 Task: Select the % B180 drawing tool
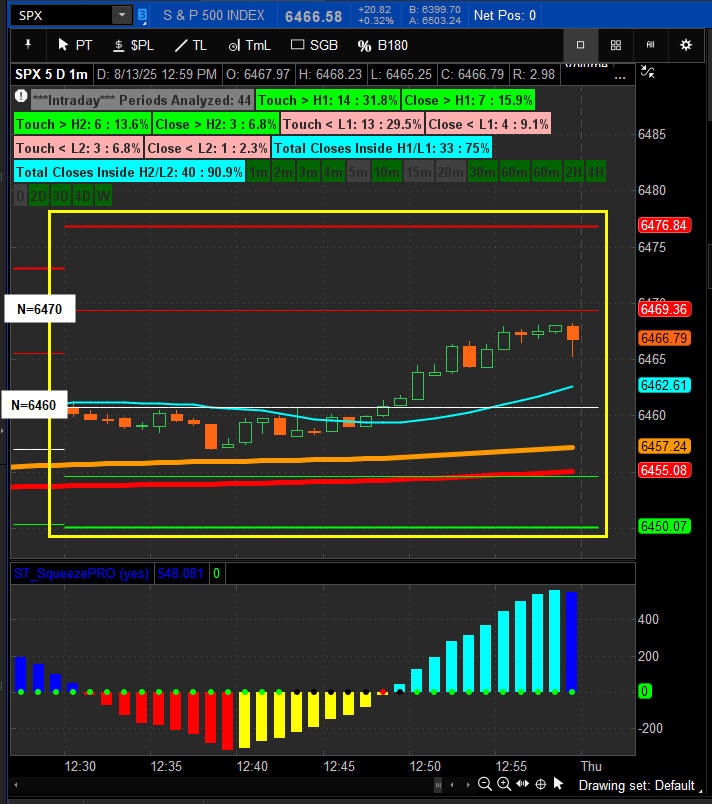[383, 46]
